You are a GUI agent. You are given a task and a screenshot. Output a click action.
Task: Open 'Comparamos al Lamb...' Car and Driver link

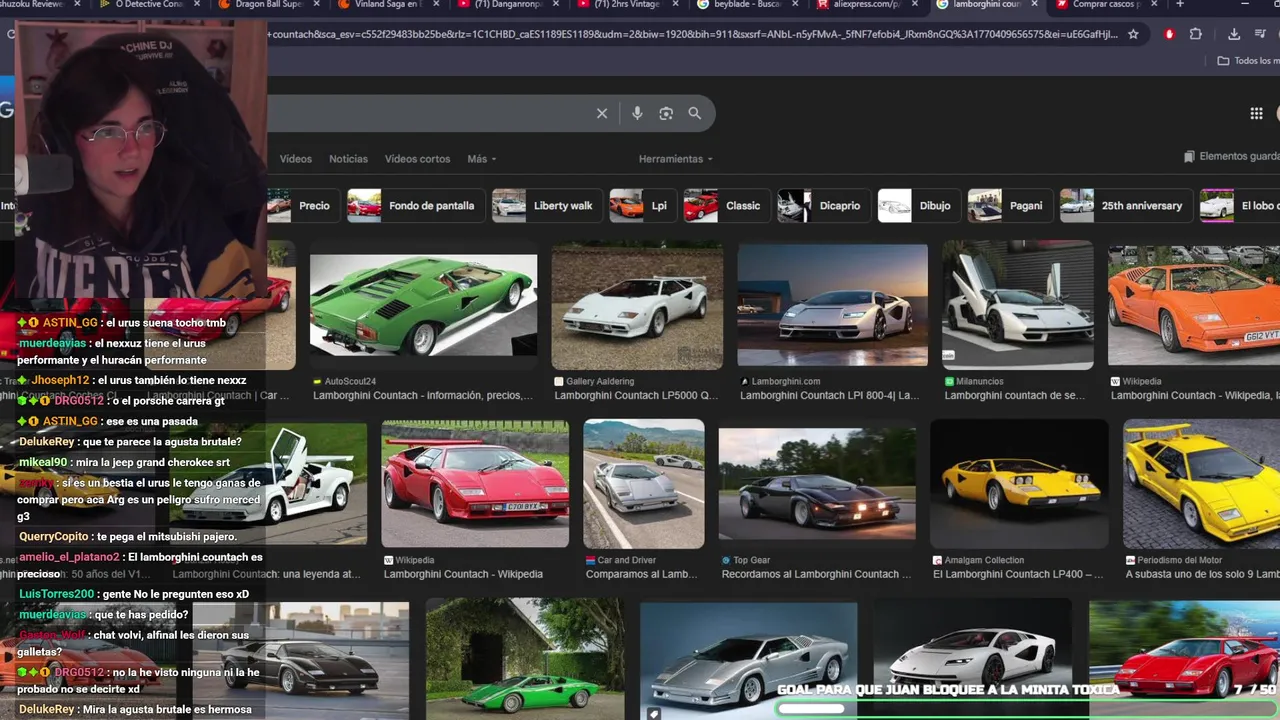pos(642,574)
